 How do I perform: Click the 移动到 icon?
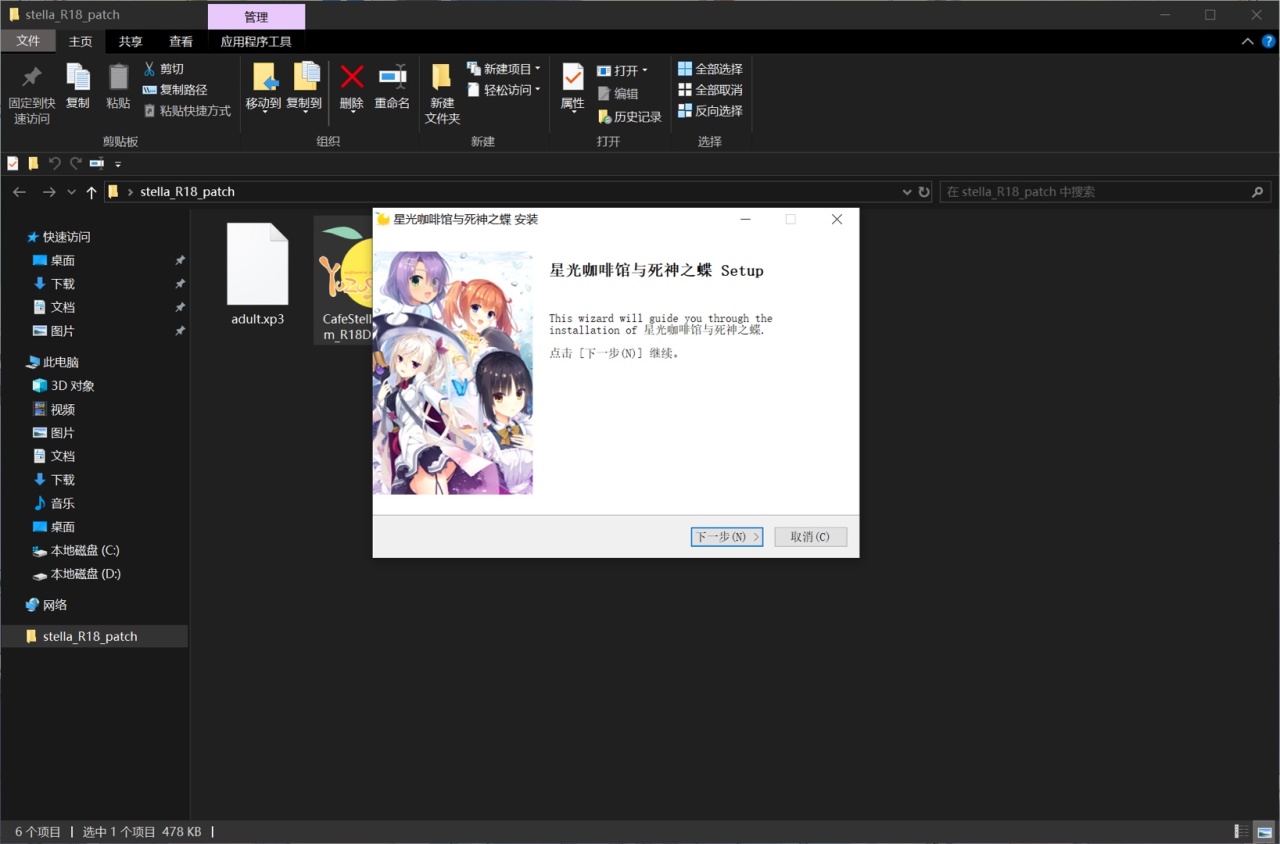[x=263, y=77]
